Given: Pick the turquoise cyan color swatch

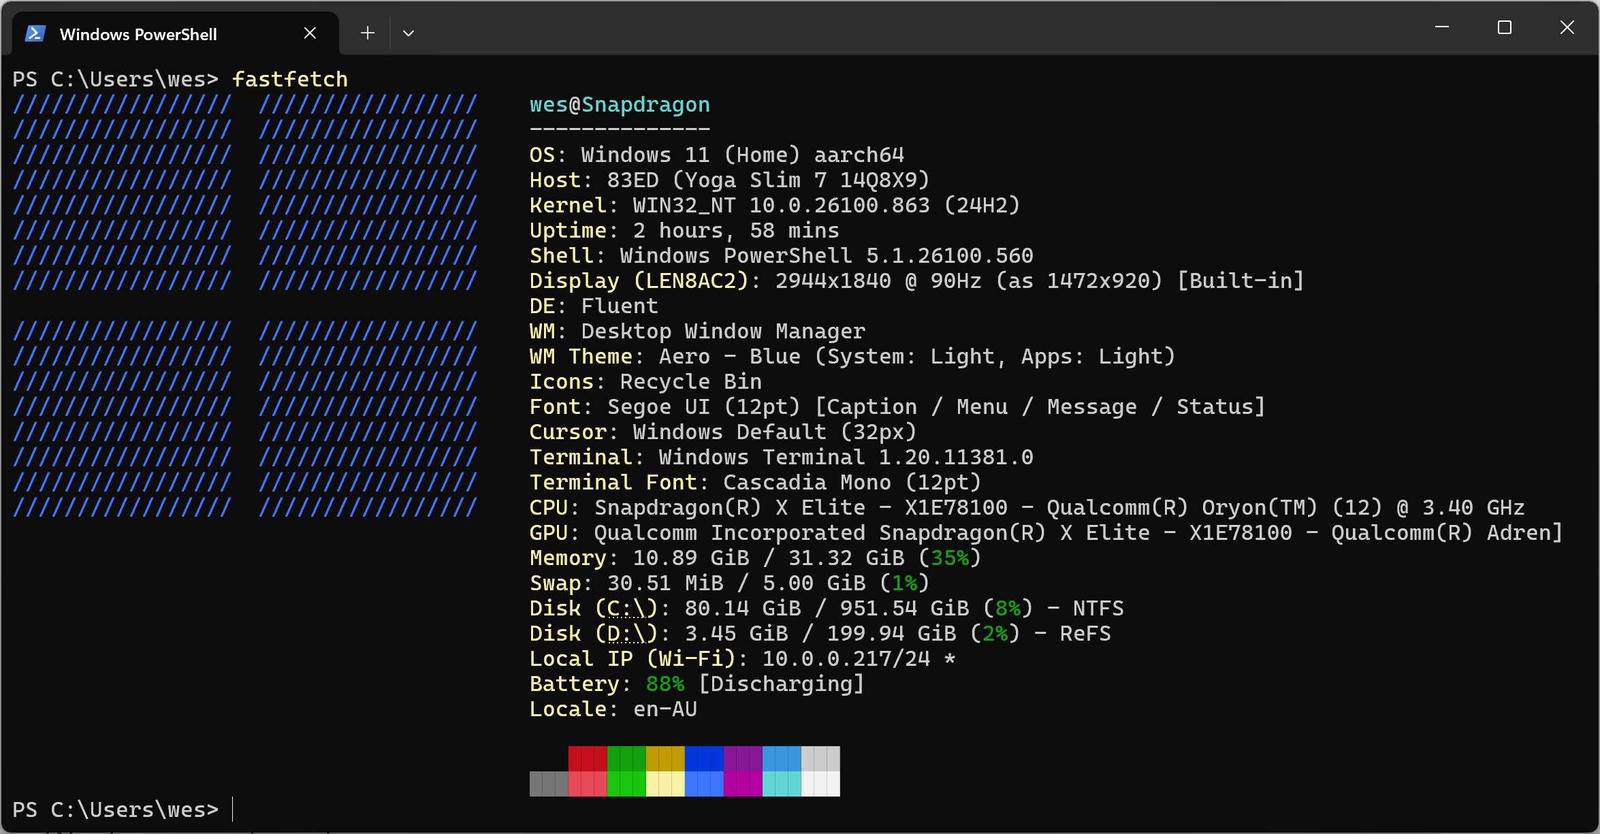Looking at the screenshot, I should coord(781,784).
